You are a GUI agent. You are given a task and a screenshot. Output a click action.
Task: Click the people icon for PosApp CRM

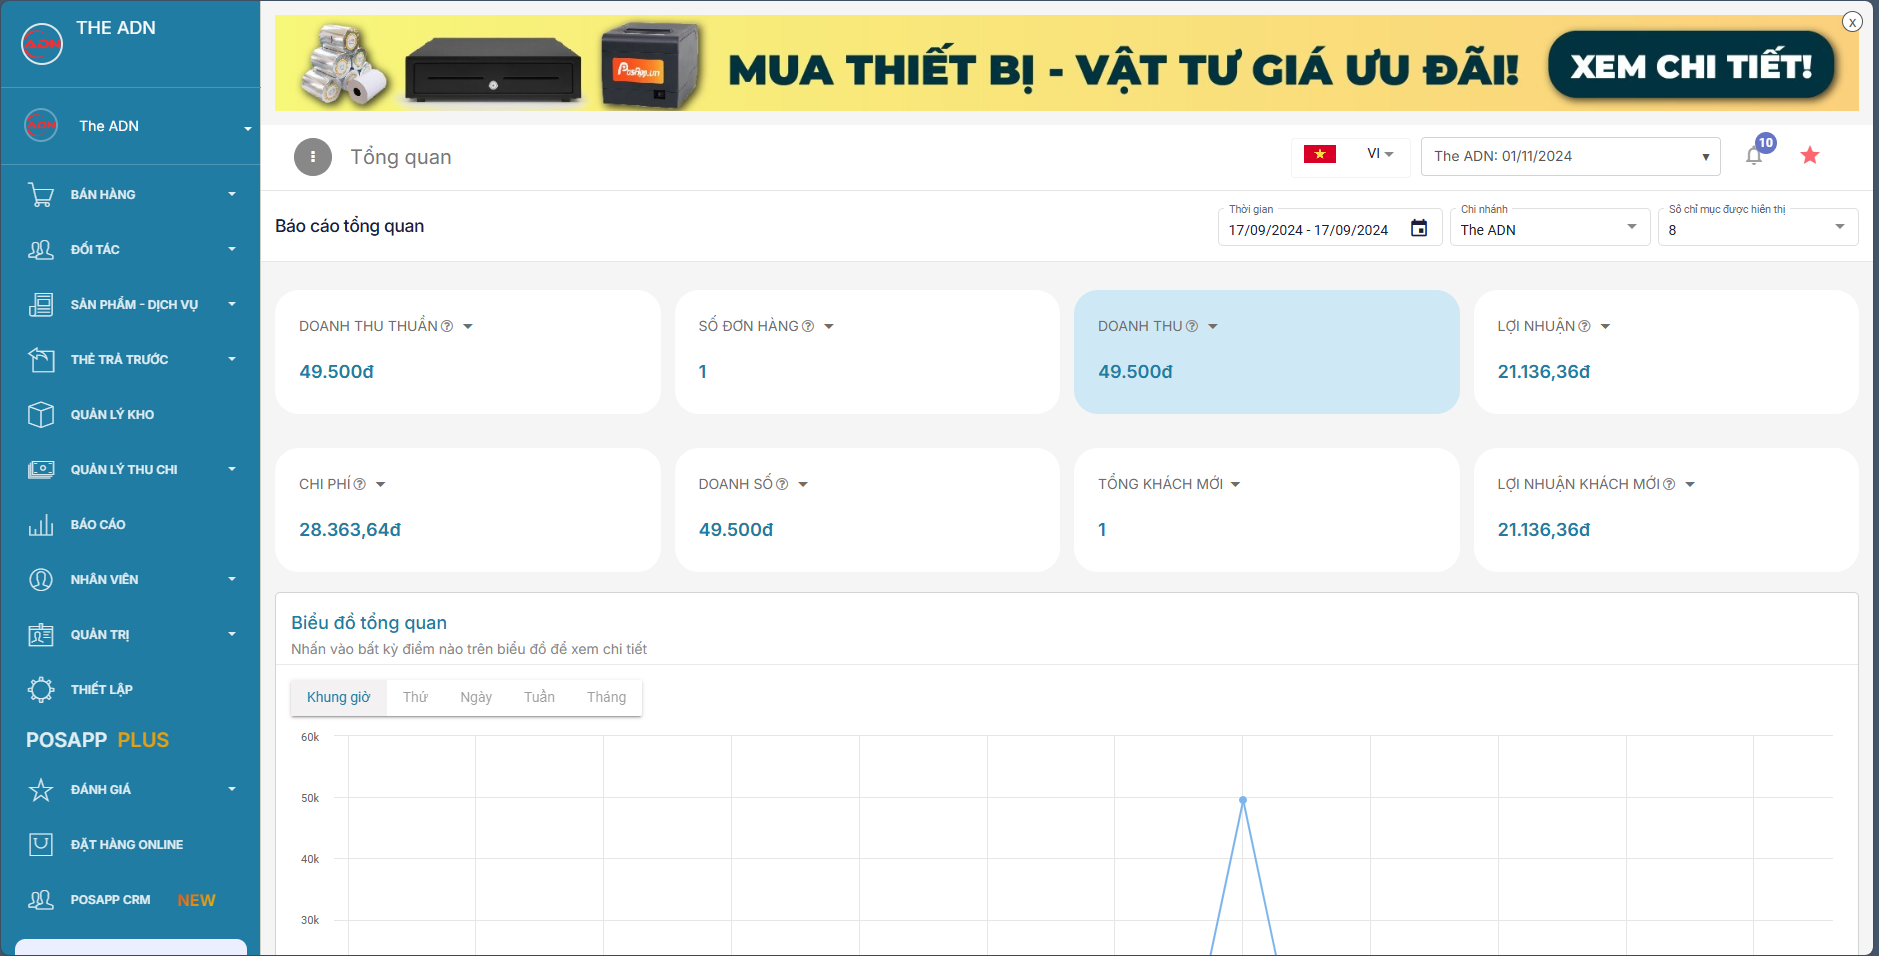click(41, 899)
